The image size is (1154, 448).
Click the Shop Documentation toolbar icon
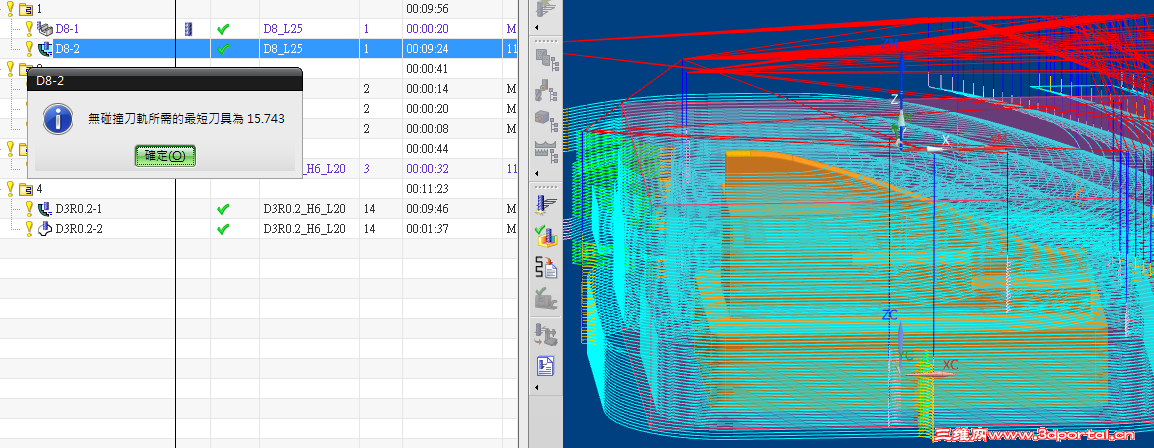(x=546, y=366)
